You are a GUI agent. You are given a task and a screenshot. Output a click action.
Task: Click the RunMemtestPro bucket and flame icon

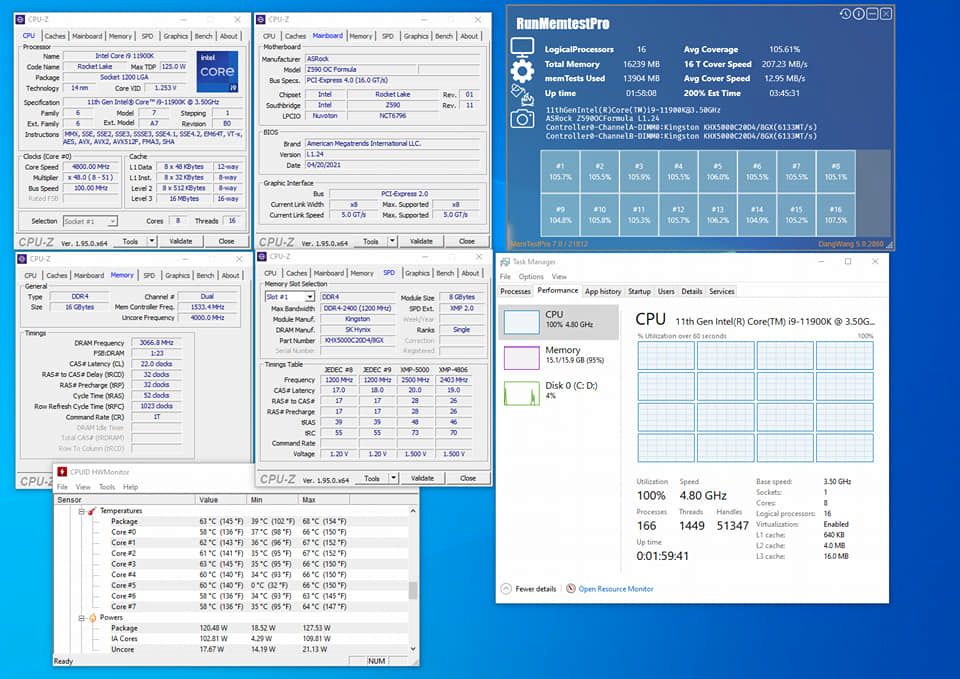(x=522, y=95)
